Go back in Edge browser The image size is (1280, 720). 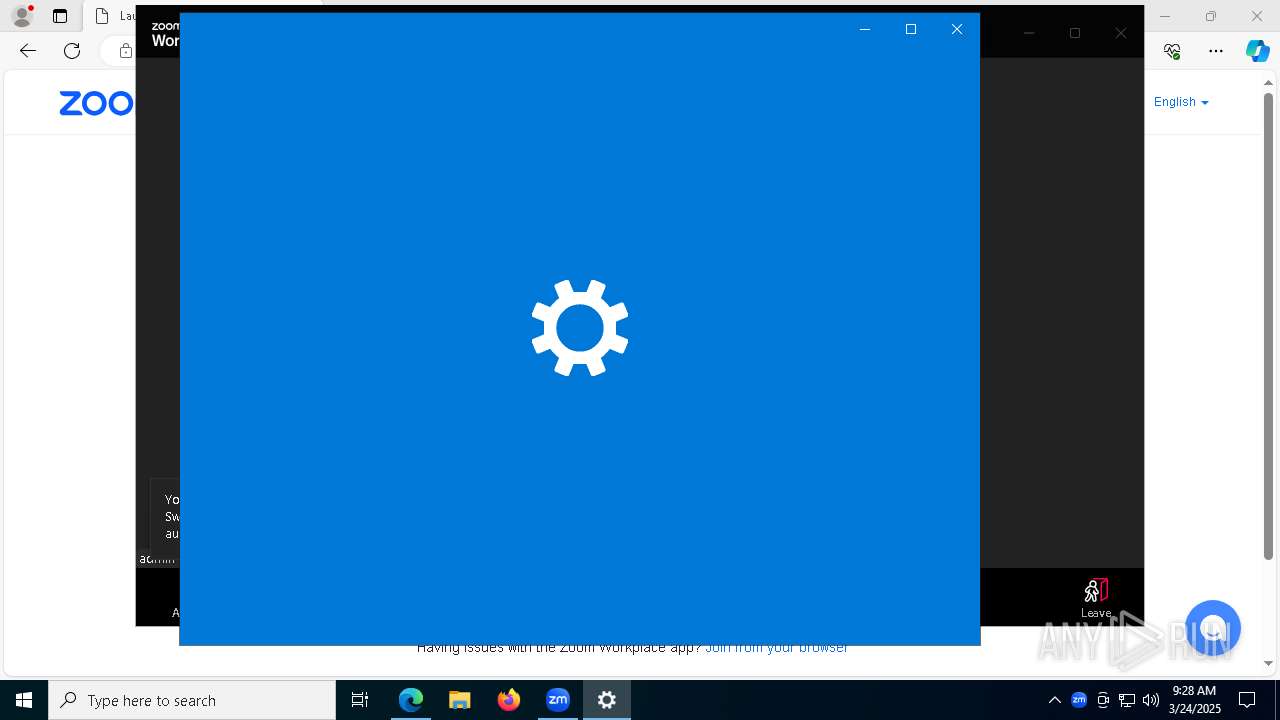28,51
